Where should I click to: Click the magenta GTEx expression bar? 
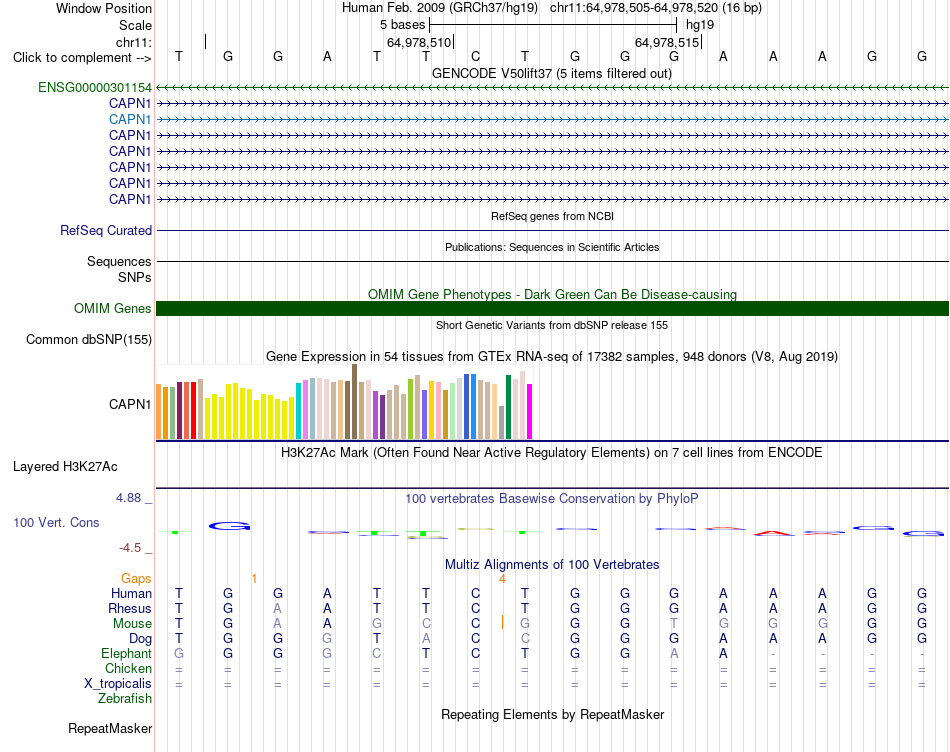tap(530, 411)
